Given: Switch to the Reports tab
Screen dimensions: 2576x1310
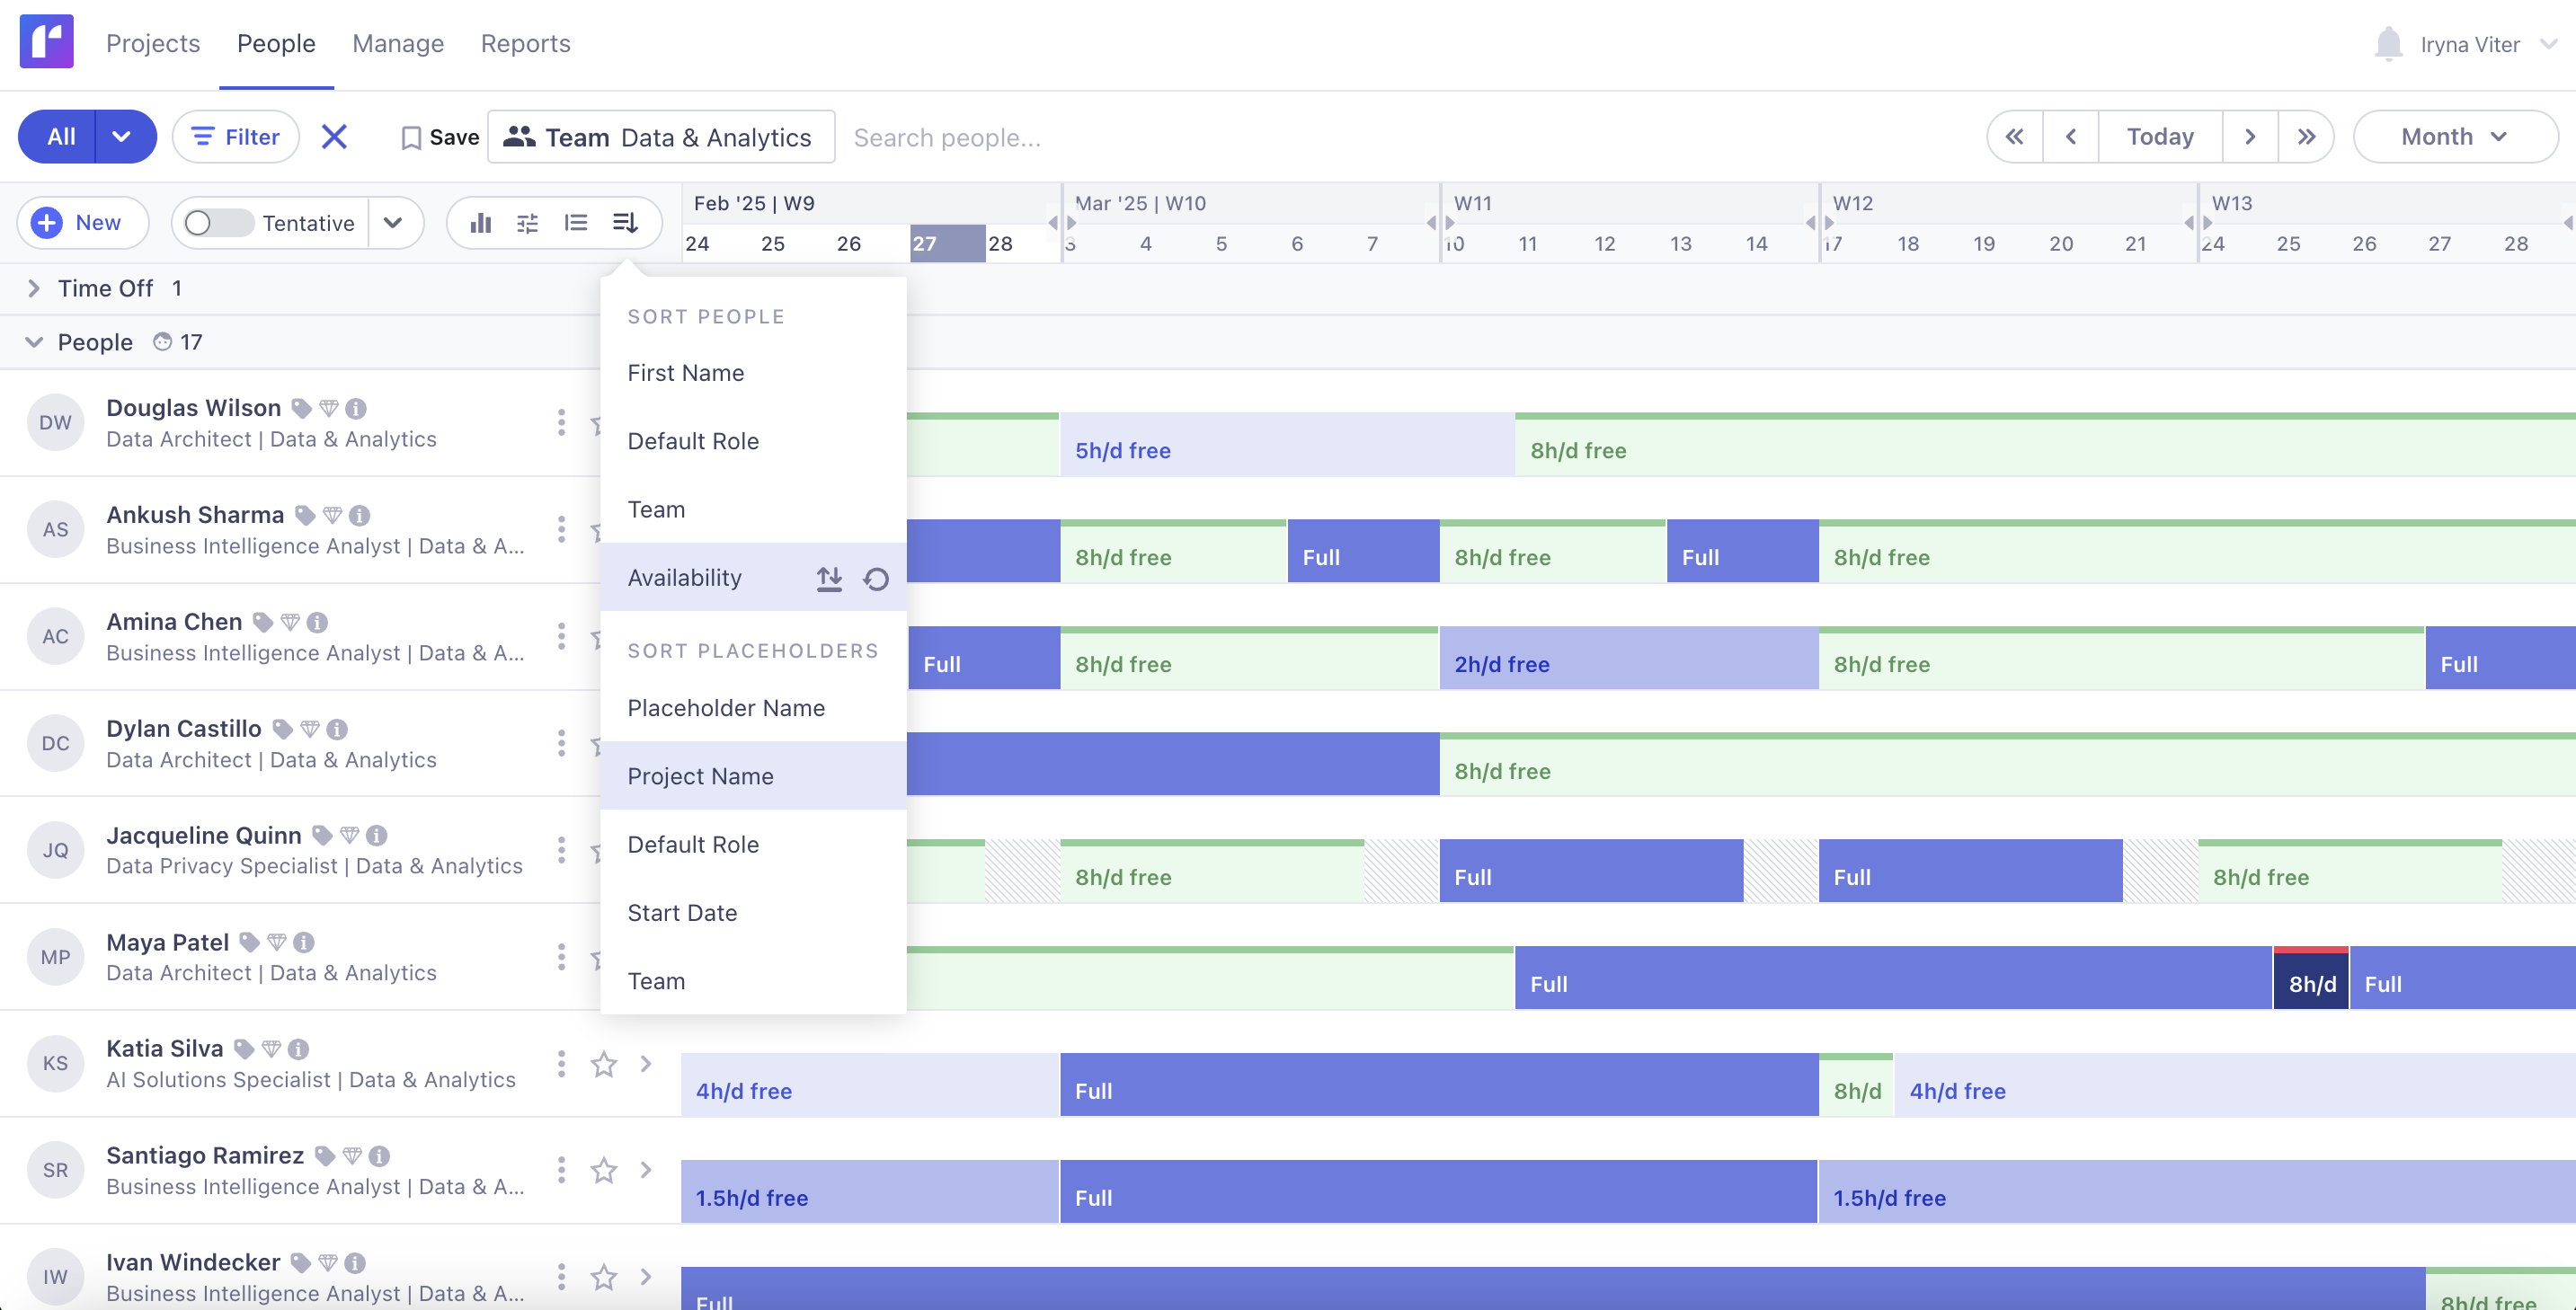Looking at the screenshot, I should tap(525, 44).
